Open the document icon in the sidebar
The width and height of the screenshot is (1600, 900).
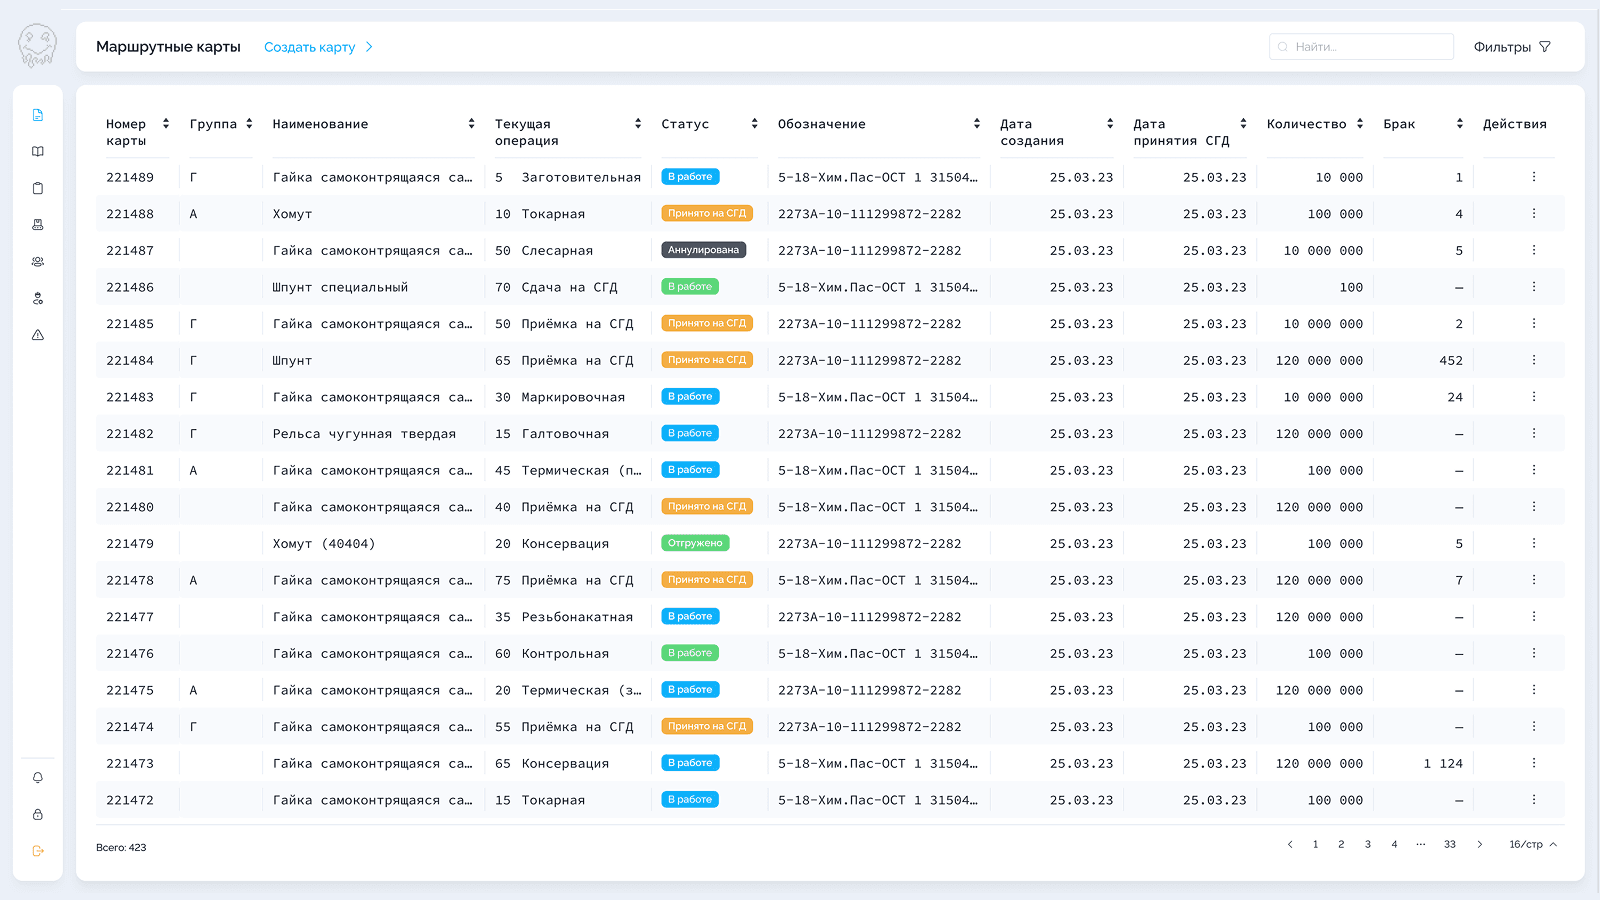pyautogui.click(x=38, y=115)
